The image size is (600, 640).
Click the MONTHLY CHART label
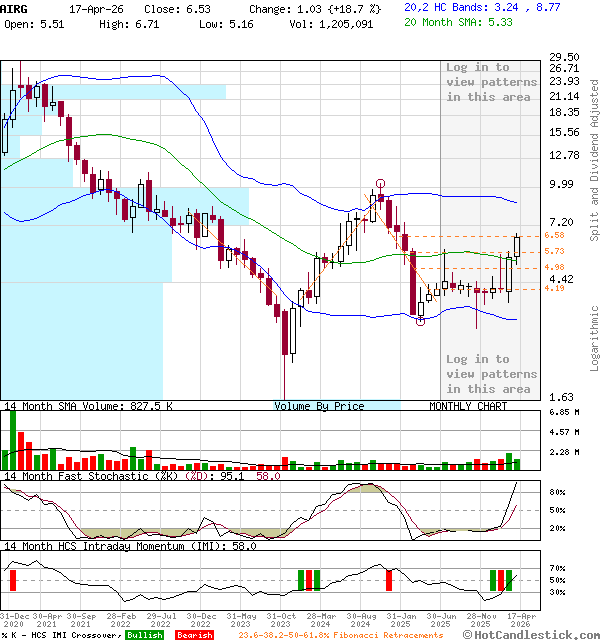point(468,406)
